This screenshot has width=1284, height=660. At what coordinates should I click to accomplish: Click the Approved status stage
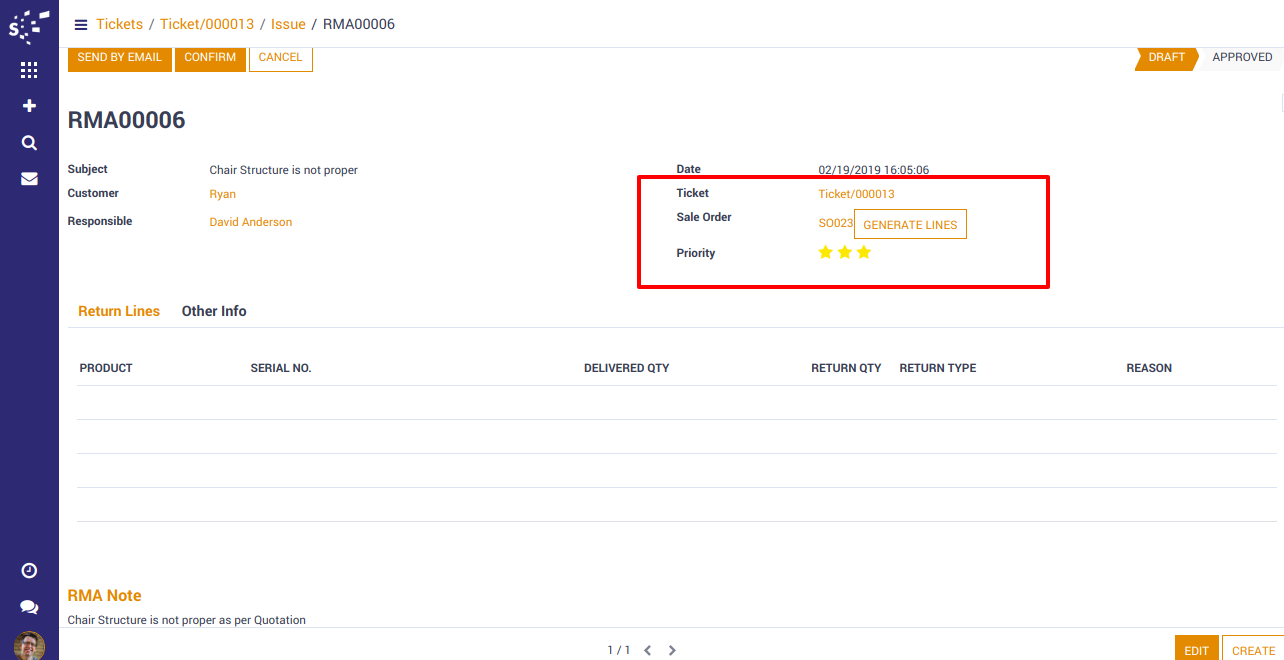[x=1241, y=58]
